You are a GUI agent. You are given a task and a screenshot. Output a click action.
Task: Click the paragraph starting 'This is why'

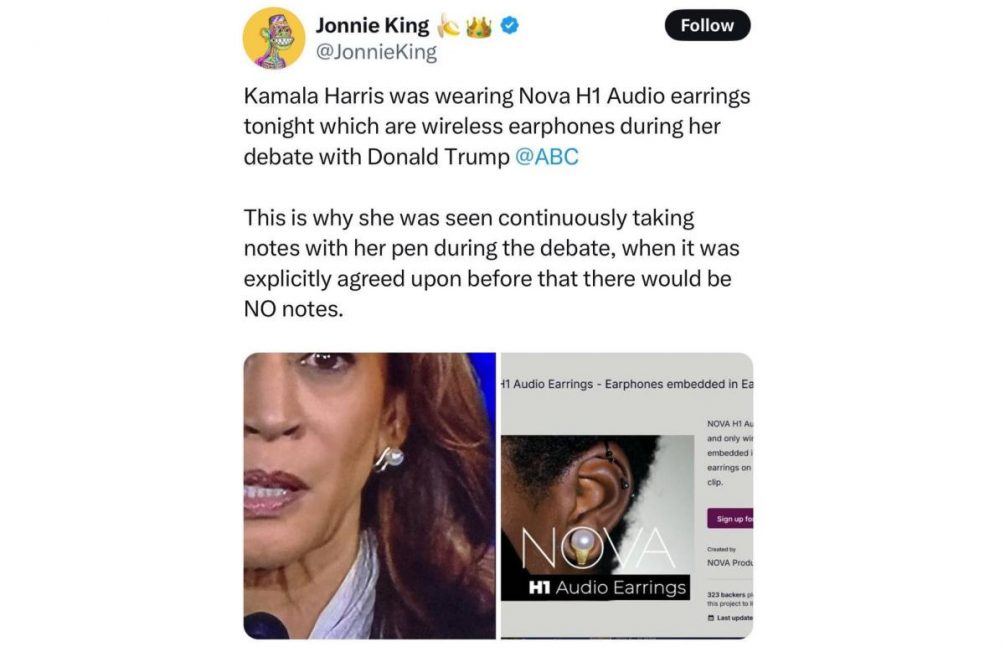(492, 264)
